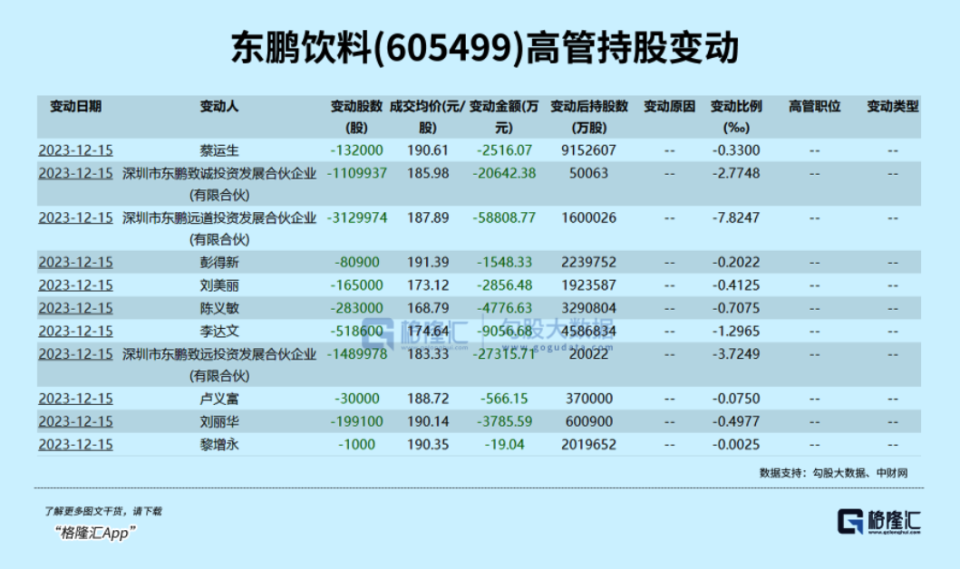Click the value -132000

pyautogui.click(x=357, y=151)
